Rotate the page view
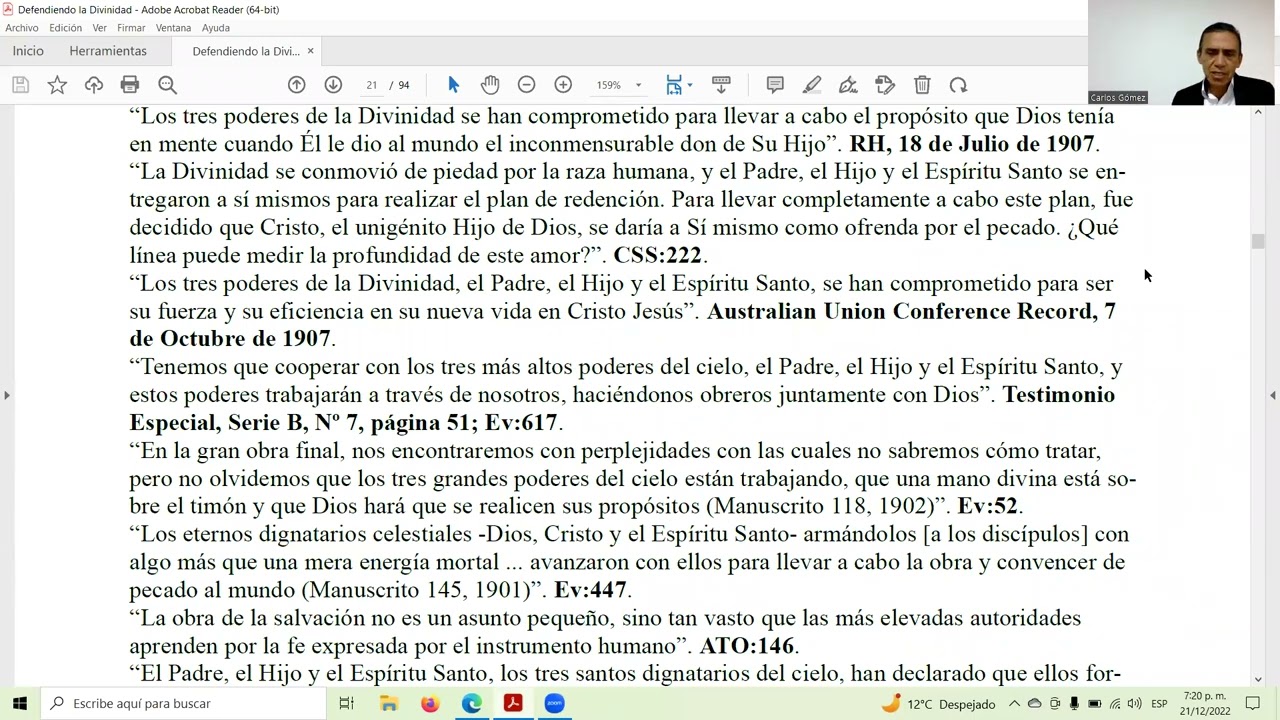The height and width of the screenshot is (720, 1280). pos(958,85)
